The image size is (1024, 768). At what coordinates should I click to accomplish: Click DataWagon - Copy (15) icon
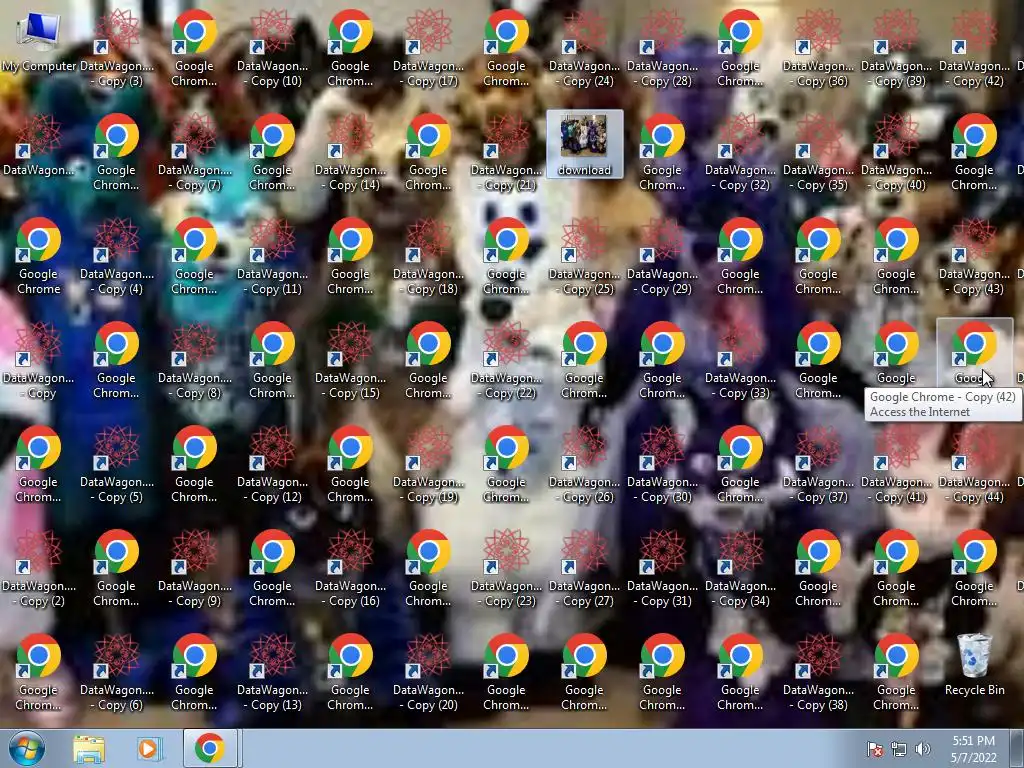(x=351, y=359)
